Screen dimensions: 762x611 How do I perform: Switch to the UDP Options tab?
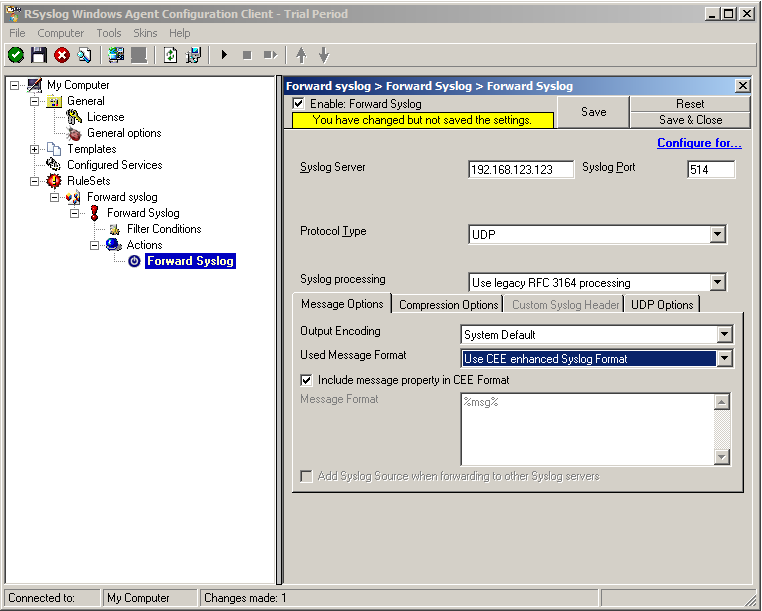click(x=662, y=305)
